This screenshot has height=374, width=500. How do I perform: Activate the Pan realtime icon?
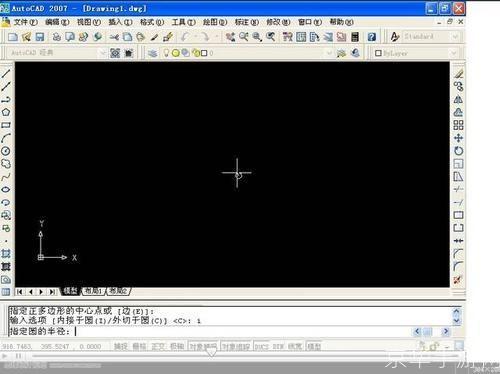(230, 37)
